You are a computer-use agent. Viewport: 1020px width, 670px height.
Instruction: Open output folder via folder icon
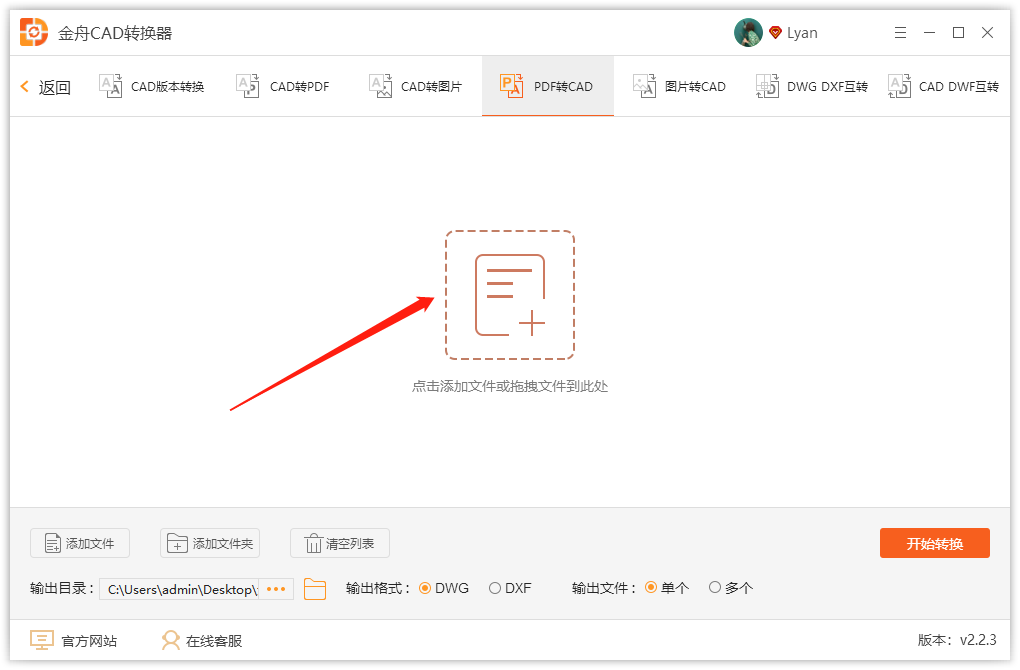(315, 589)
